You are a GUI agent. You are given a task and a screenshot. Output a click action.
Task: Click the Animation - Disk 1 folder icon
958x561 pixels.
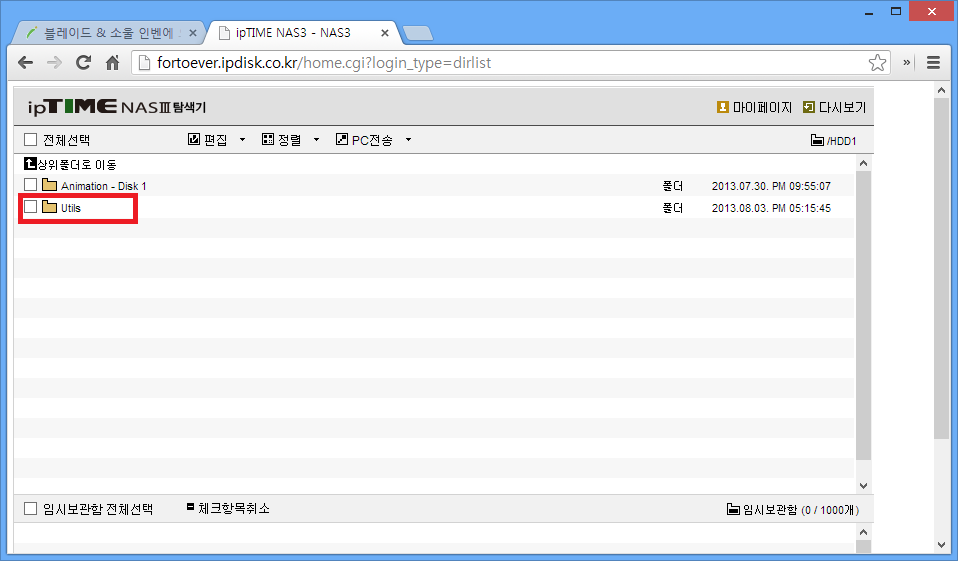[49, 186]
